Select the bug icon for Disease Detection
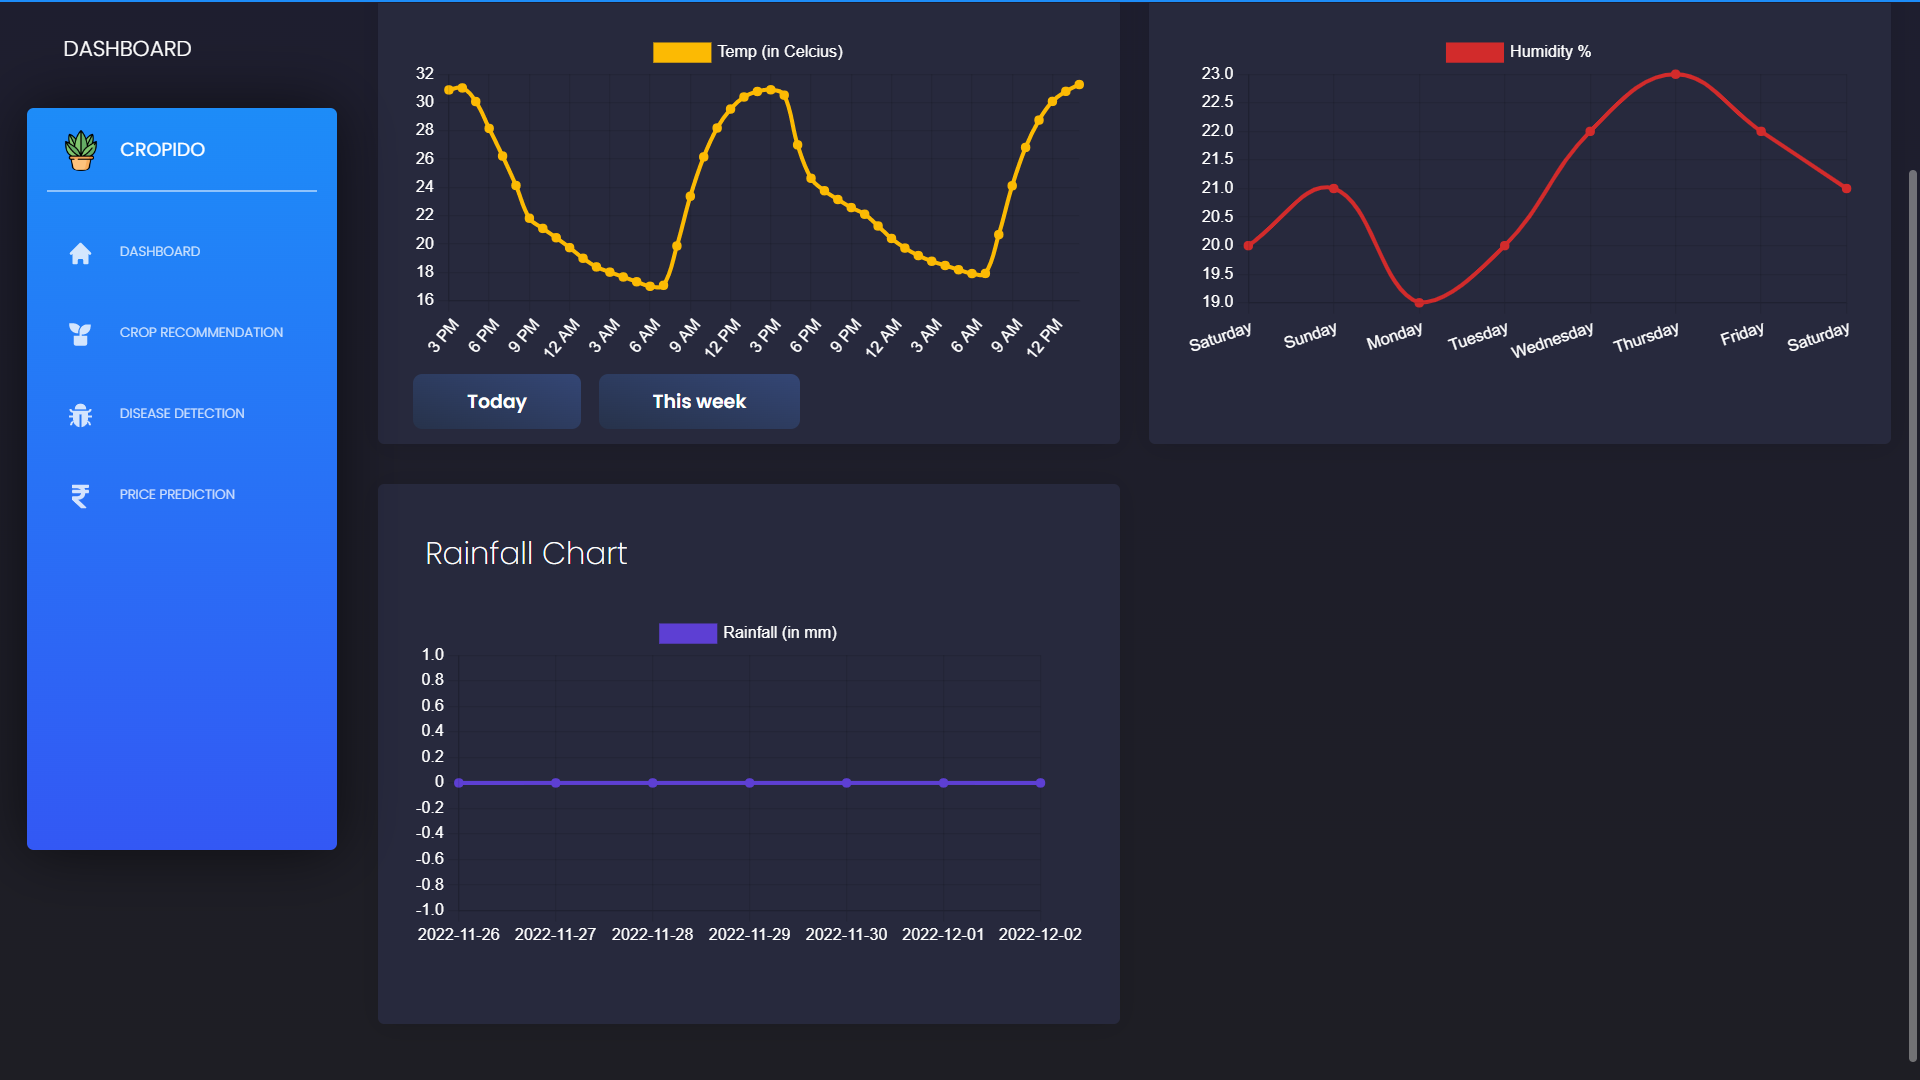1920x1080 pixels. pyautogui.click(x=80, y=414)
